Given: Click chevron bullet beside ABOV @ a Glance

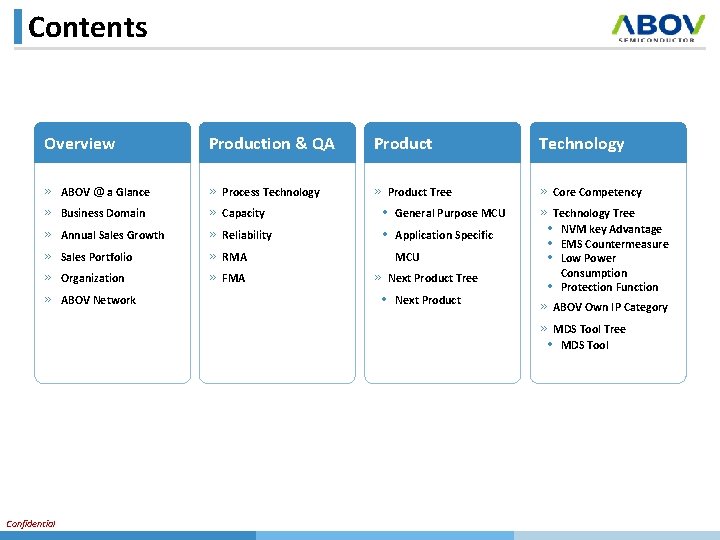Looking at the screenshot, I should point(48,191).
